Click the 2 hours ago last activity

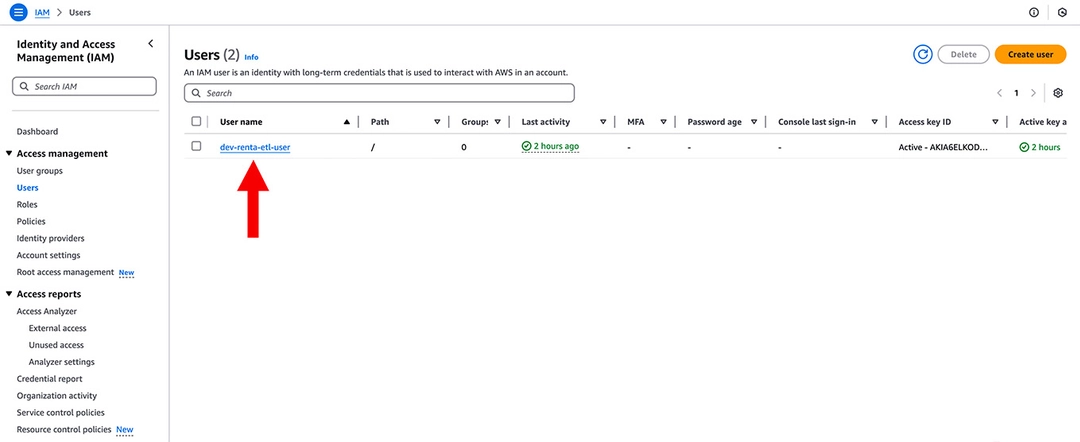tap(550, 147)
